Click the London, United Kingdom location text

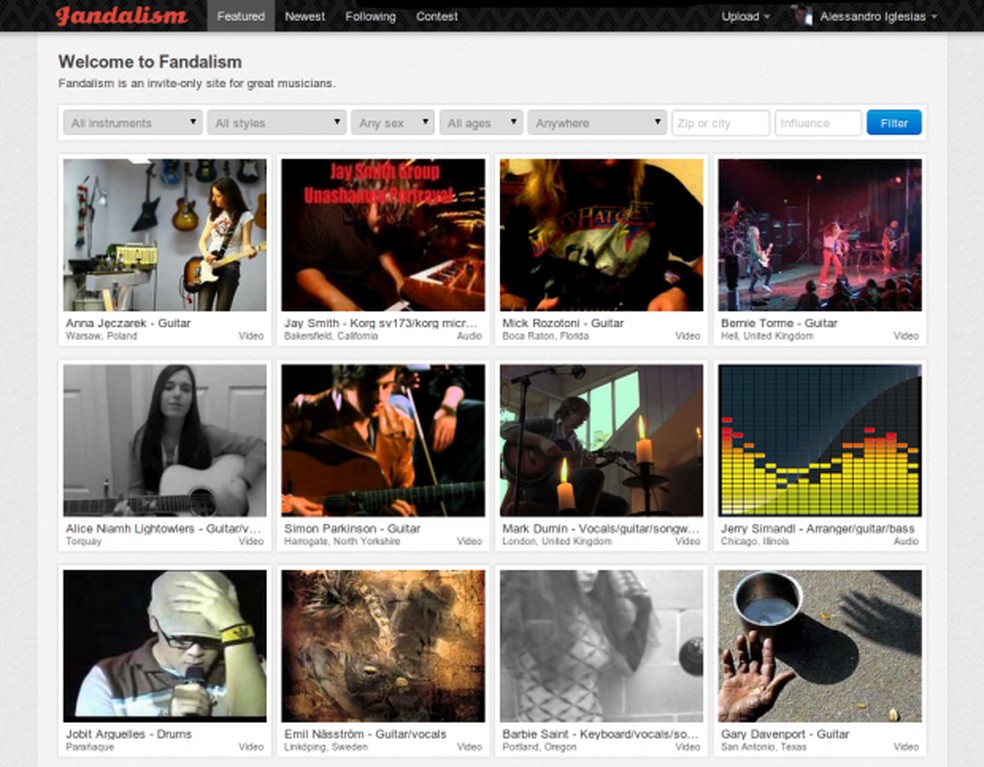click(x=557, y=542)
